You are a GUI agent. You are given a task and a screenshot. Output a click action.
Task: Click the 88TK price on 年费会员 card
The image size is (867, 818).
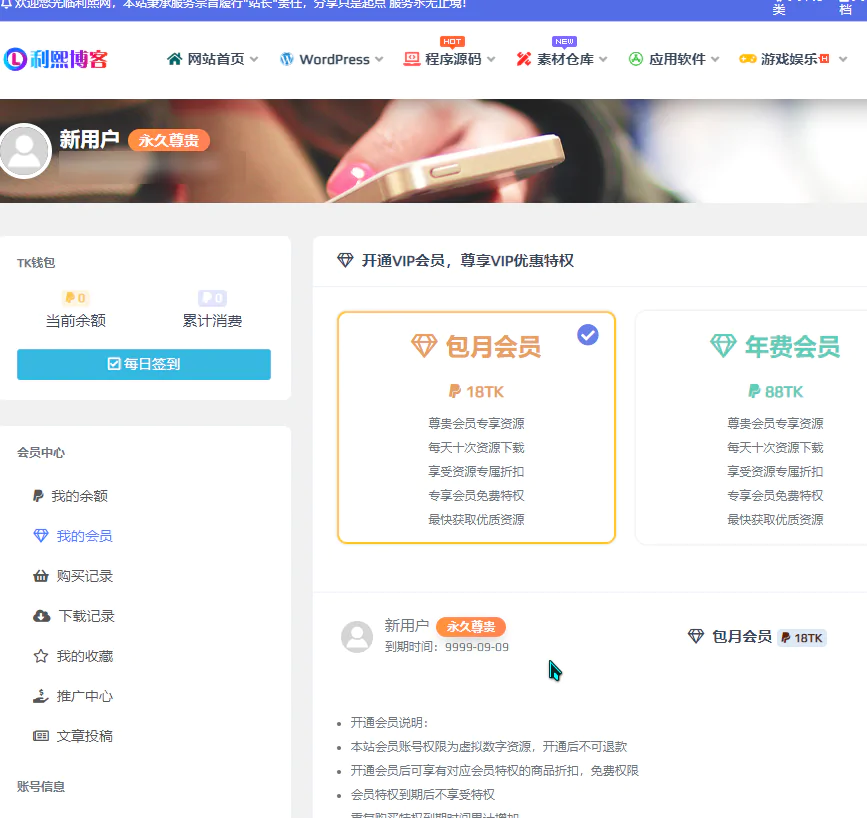(775, 392)
